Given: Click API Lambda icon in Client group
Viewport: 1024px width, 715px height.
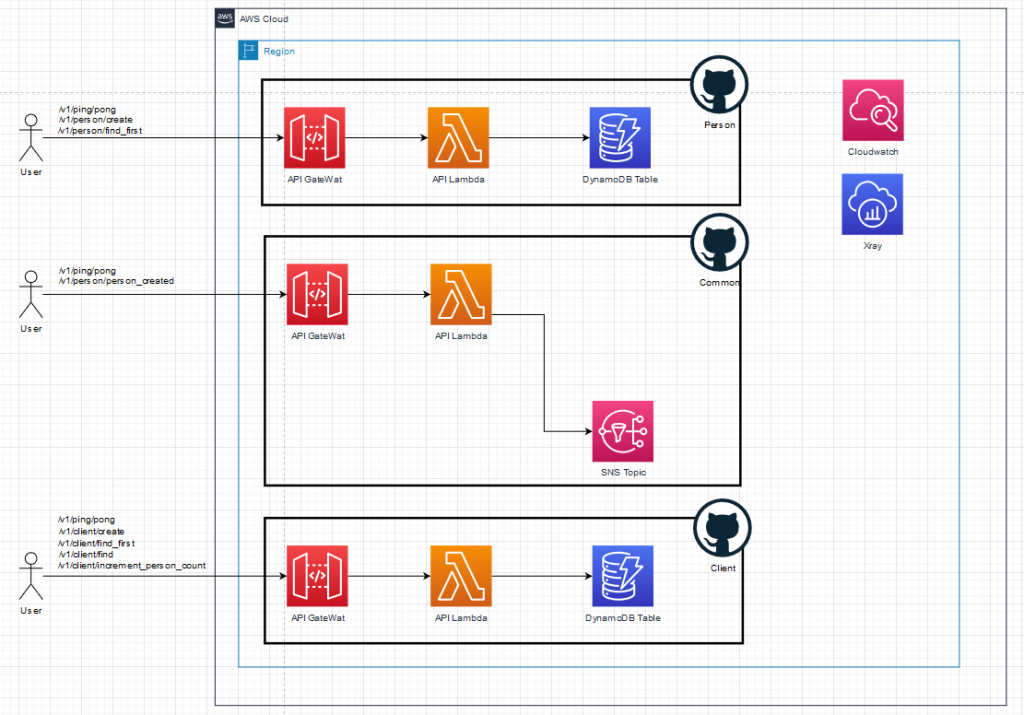Looking at the screenshot, I should click(461, 575).
